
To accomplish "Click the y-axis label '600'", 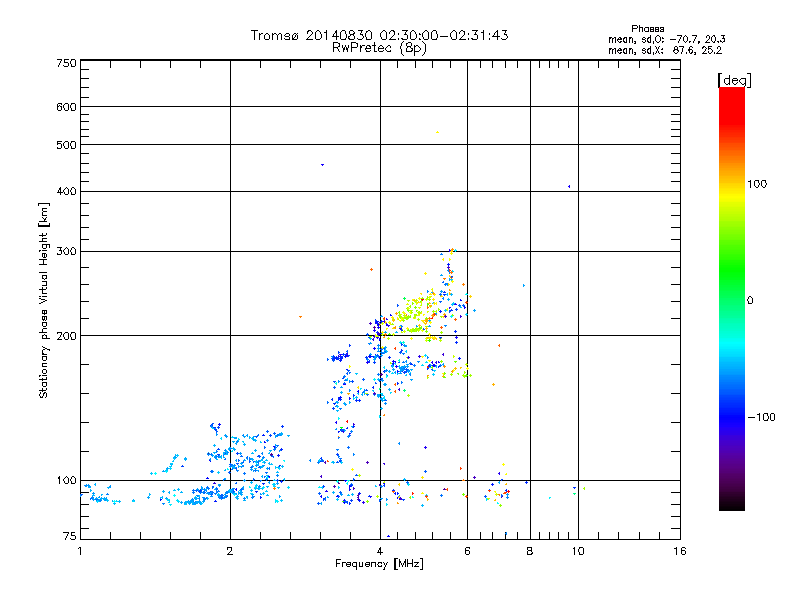I will pos(66,107).
